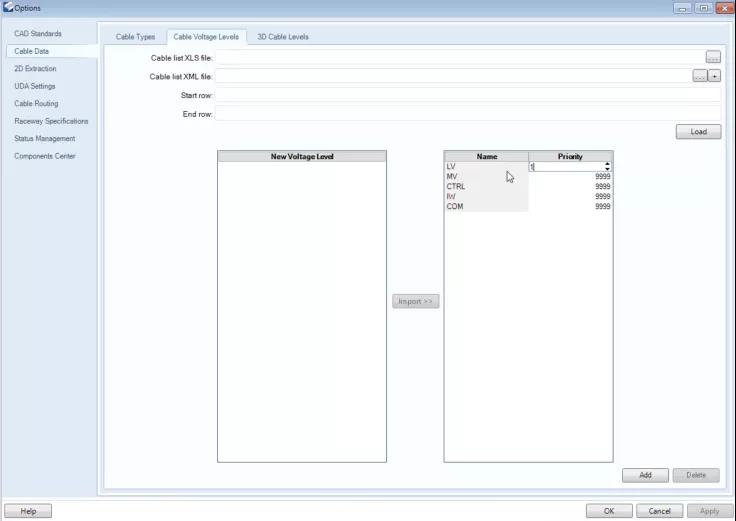Open the CAD Standards options page
This screenshot has width=736, height=521.
[x=38, y=34]
